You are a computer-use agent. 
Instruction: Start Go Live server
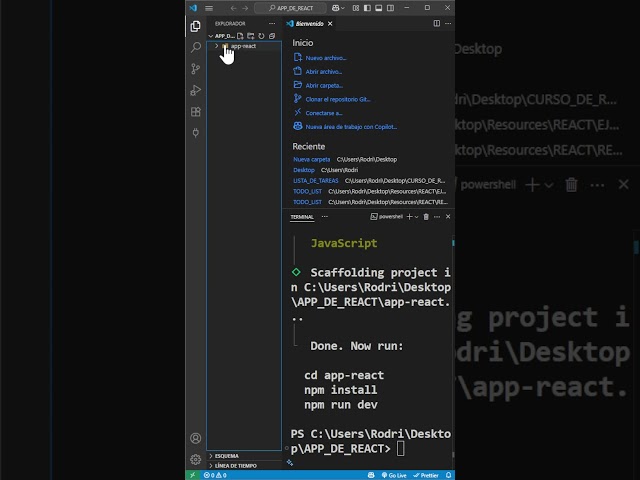coord(394,475)
